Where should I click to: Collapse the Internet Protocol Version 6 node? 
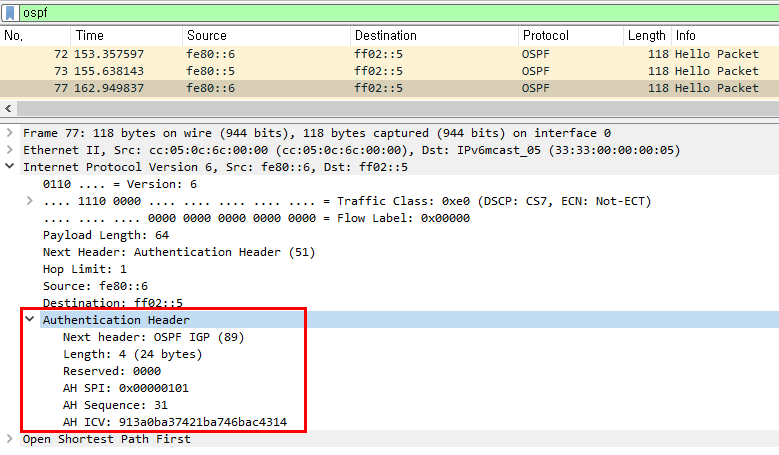[x=9, y=166]
